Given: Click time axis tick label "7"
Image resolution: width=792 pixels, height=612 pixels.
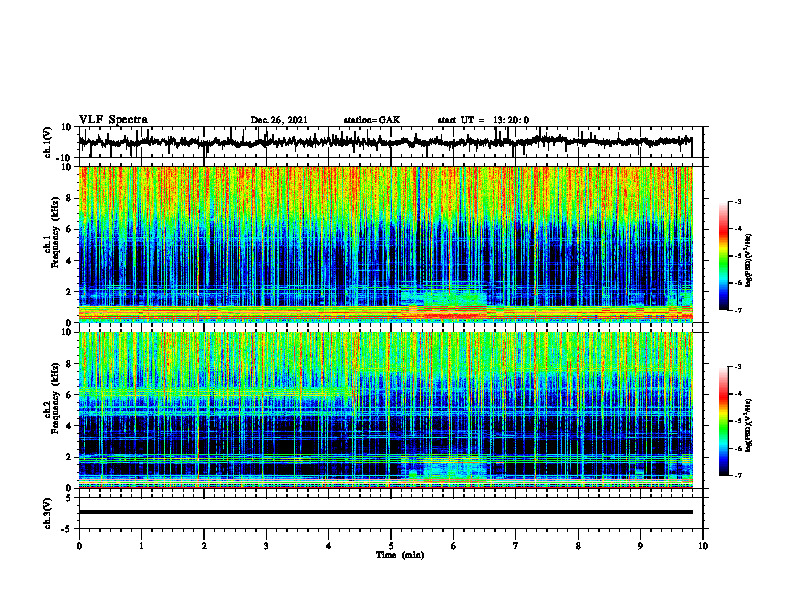Looking at the screenshot, I should [516, 546].
